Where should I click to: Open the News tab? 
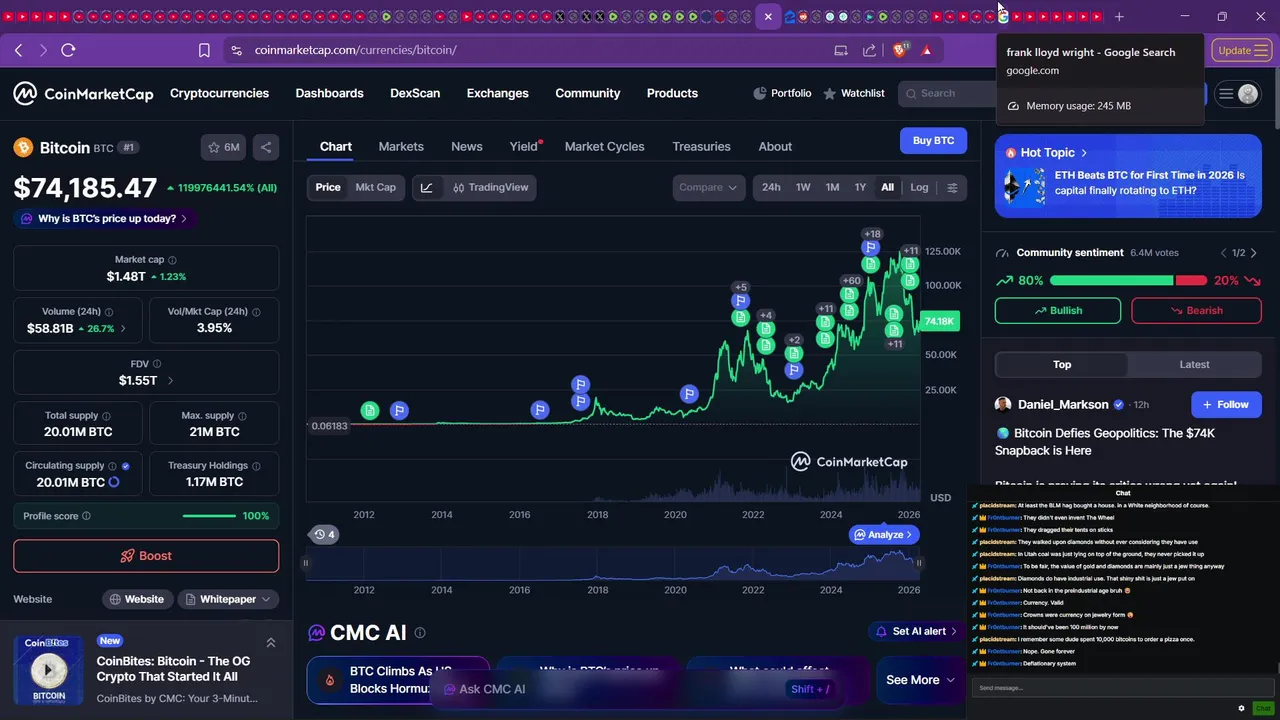tap(467, 147)
